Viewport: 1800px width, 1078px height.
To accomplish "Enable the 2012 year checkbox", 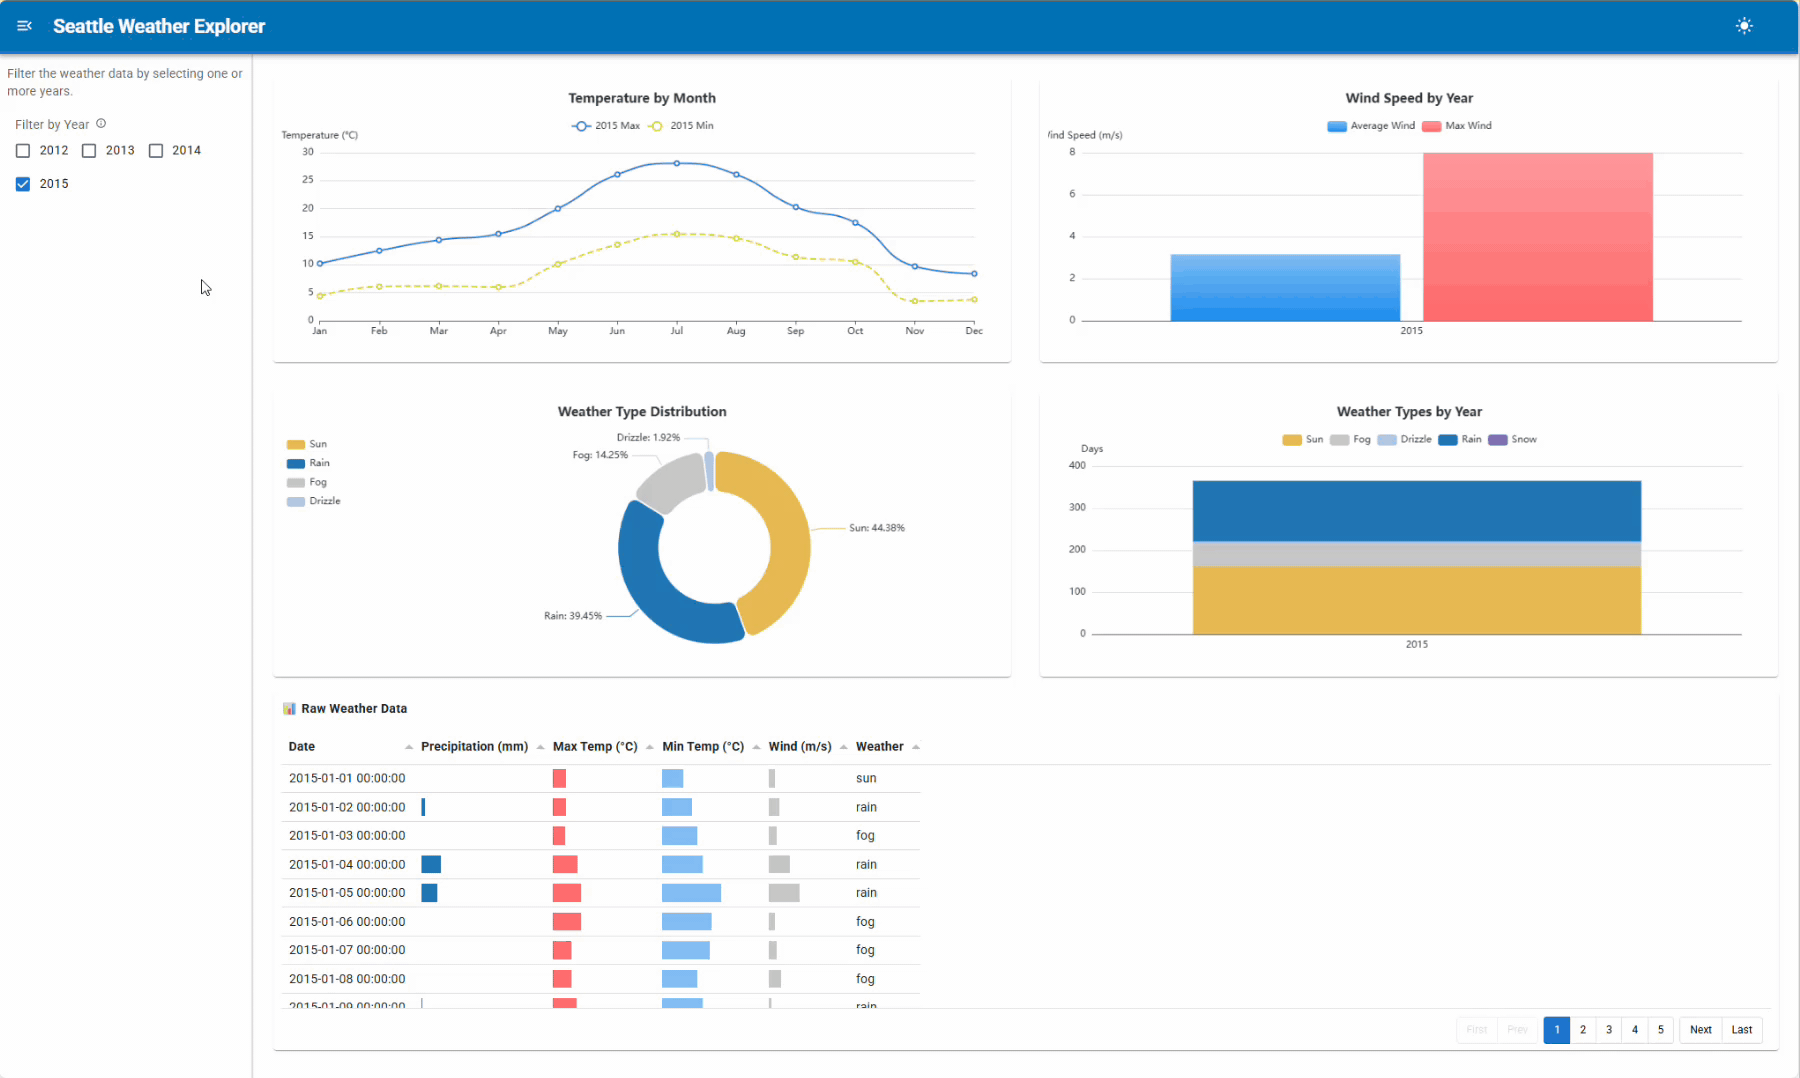I will click(23, 151).
